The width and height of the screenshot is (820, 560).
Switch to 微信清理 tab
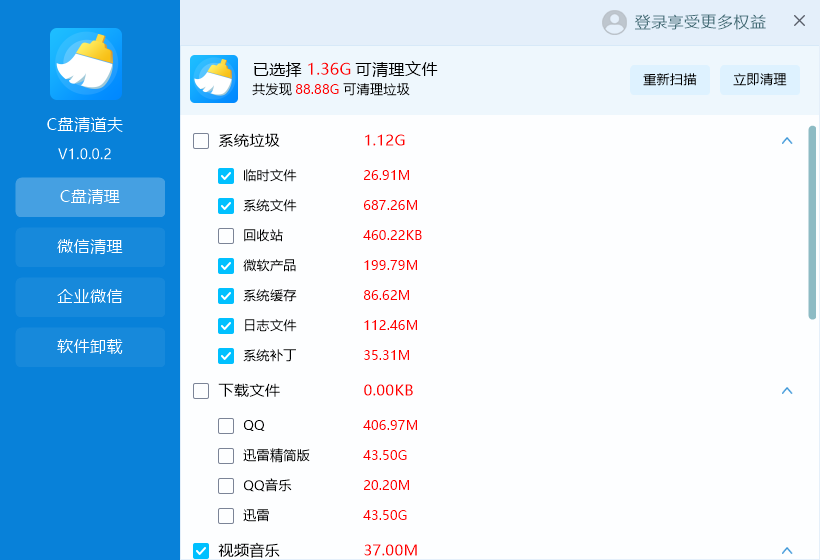click(90, 247)
